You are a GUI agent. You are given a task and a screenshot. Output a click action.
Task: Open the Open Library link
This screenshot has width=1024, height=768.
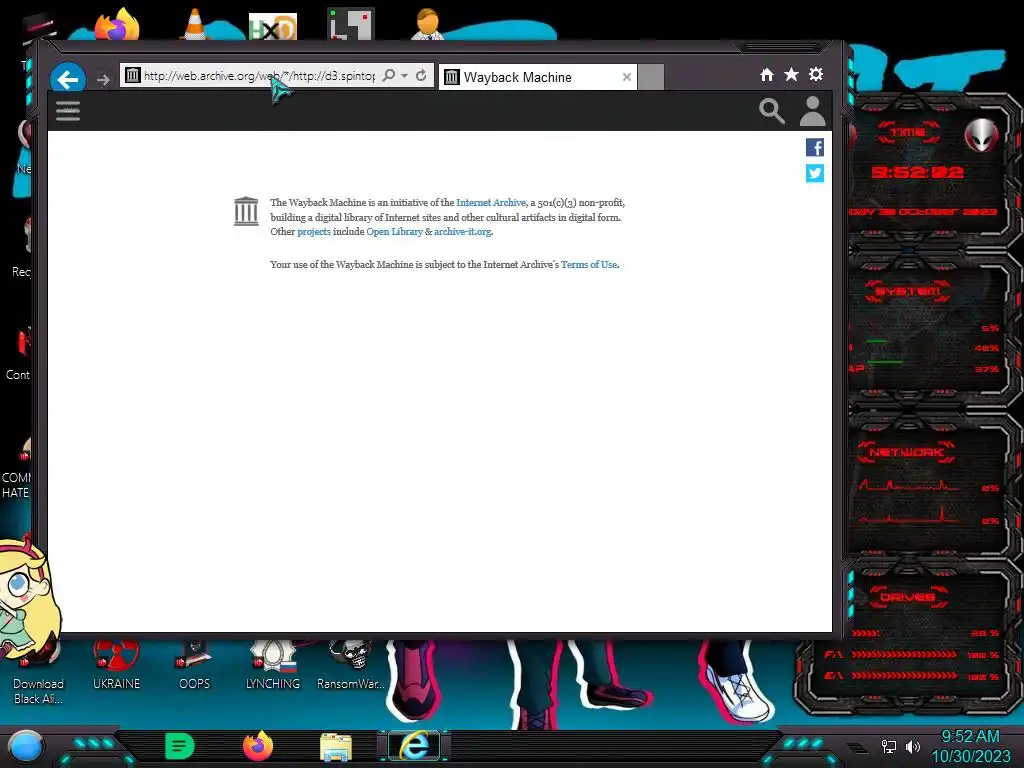[x=394, y=231]
